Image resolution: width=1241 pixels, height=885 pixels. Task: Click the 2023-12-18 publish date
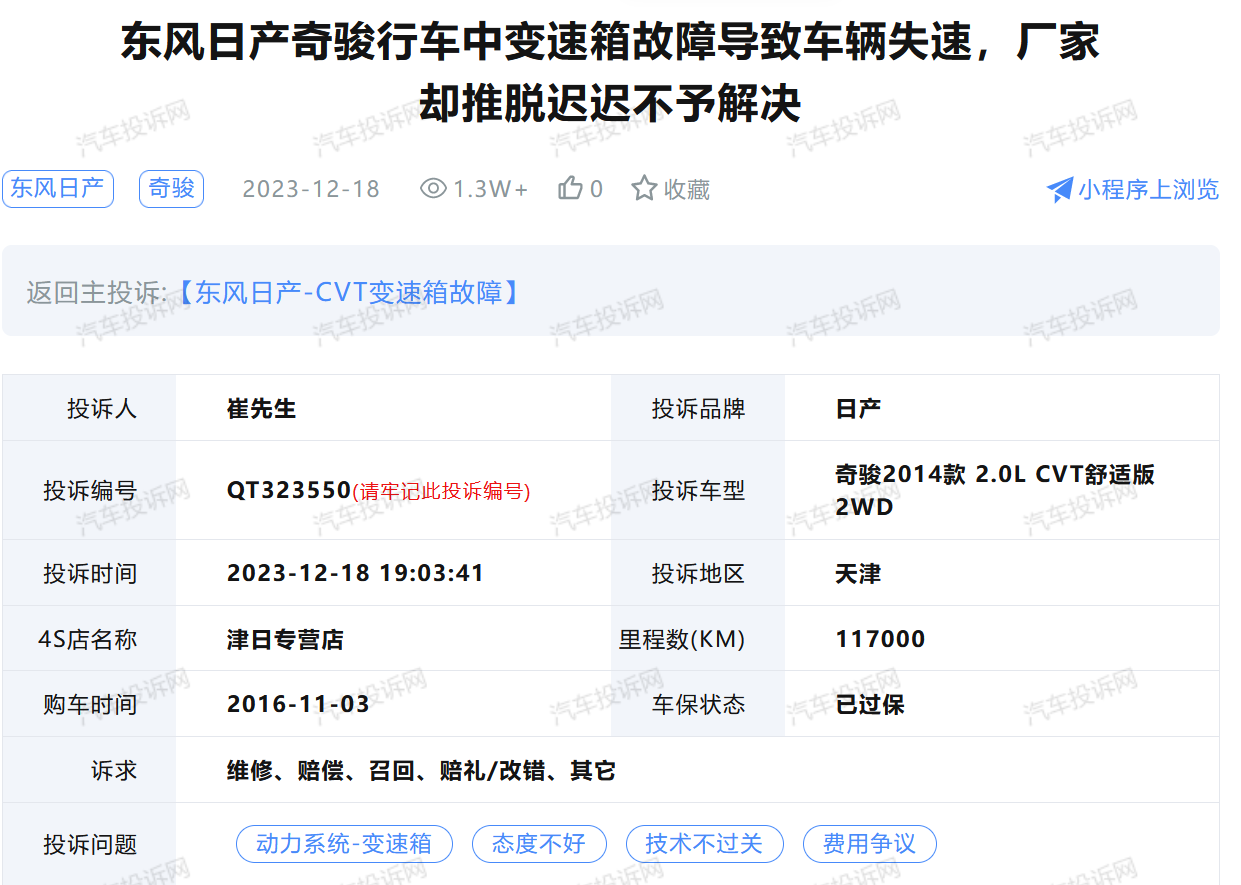[x=311, y=189]
